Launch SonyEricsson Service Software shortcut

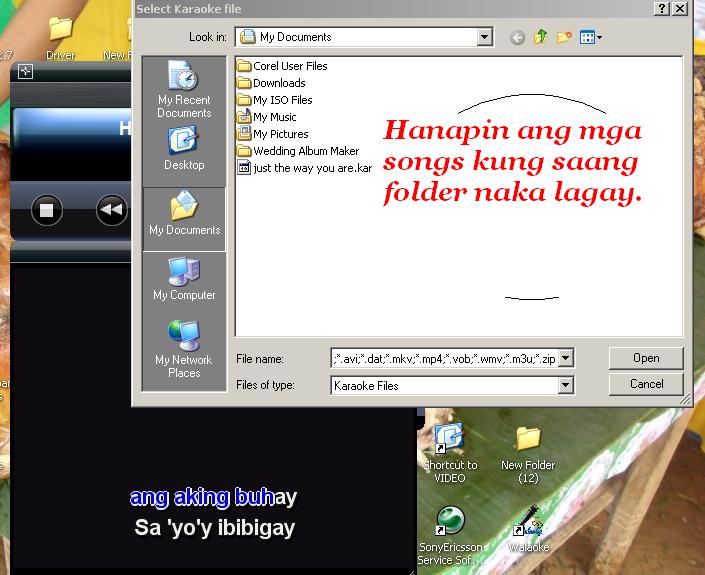coord(451,535)
